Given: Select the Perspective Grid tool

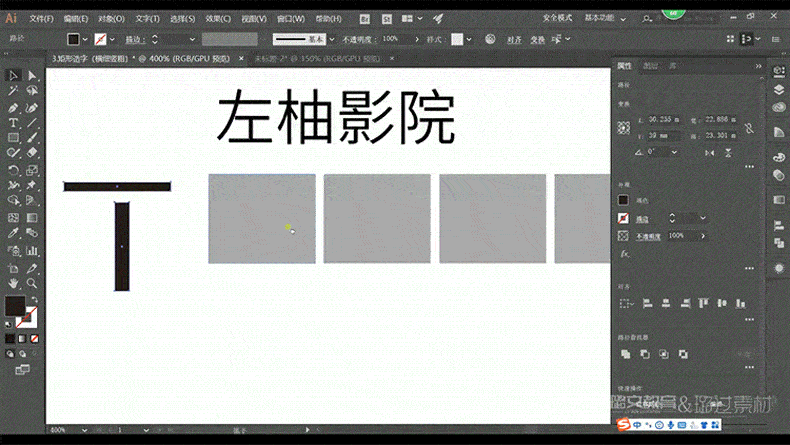Looking at the screenshot, I should coord(32,200).
